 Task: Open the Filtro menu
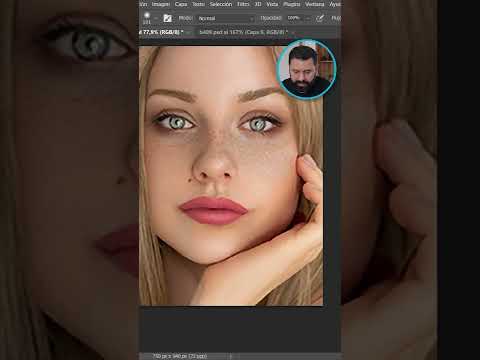pyautogui.click(x=243, y=4)
